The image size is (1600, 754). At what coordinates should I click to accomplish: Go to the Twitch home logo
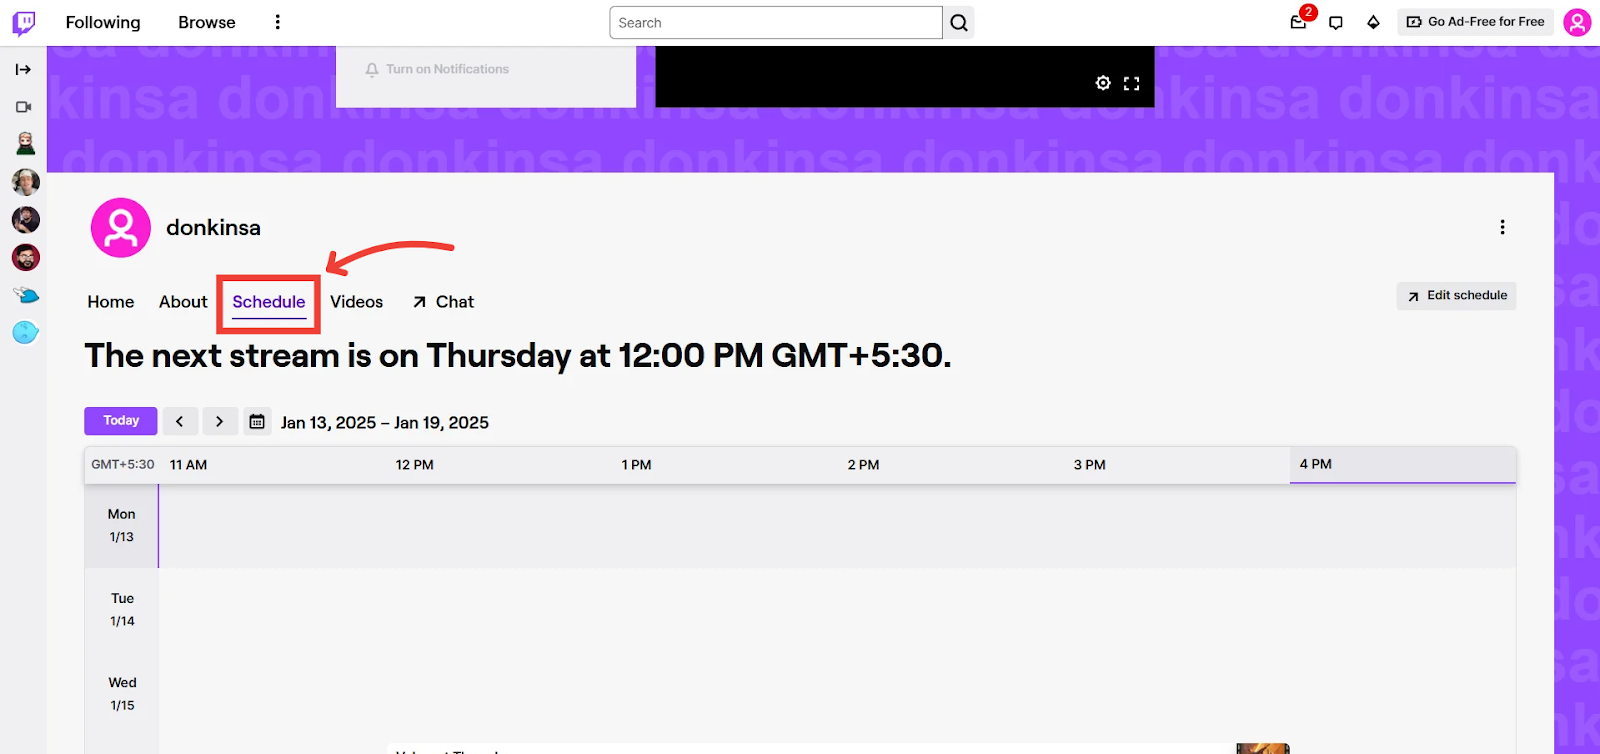24,23
